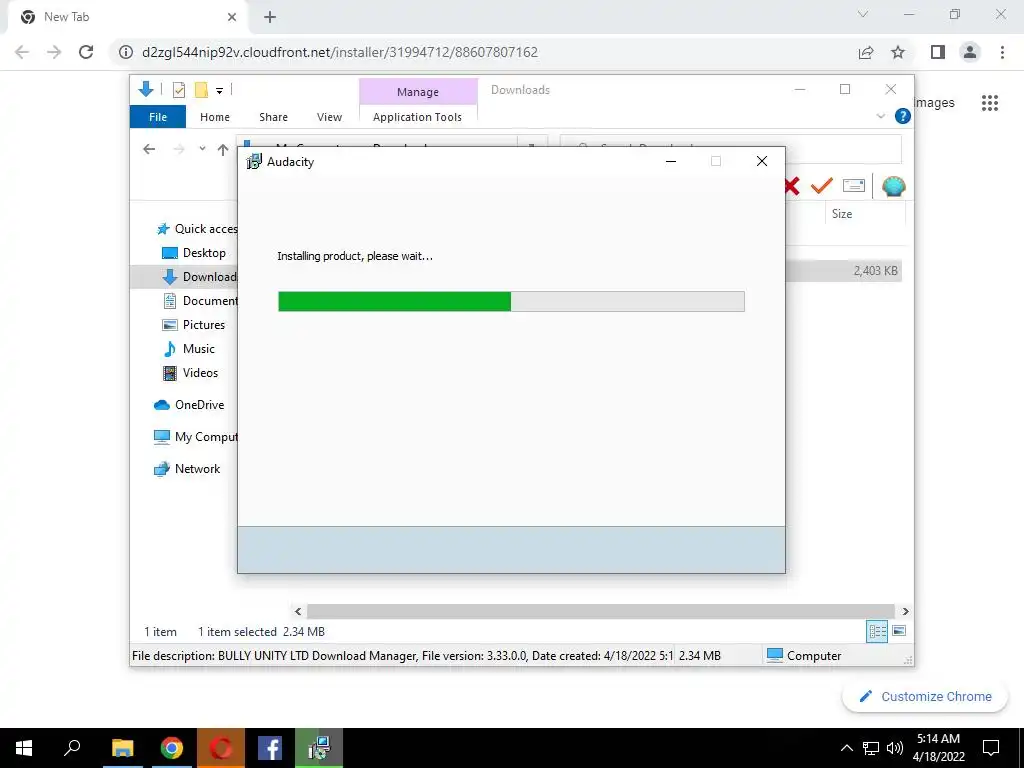Image resolution: width=1024 pixels, height=768 pixels.
Task: Bookmark this tab with the star icon
Action: [898, 52]
